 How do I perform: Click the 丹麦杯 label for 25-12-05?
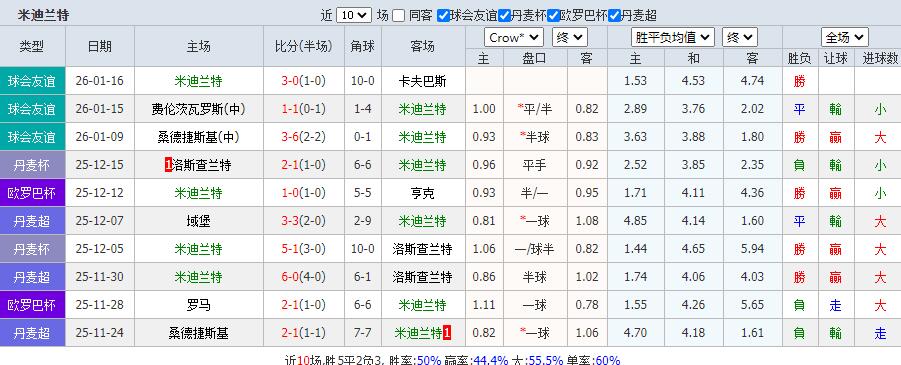pyautogui.click(x=32, y=249)
